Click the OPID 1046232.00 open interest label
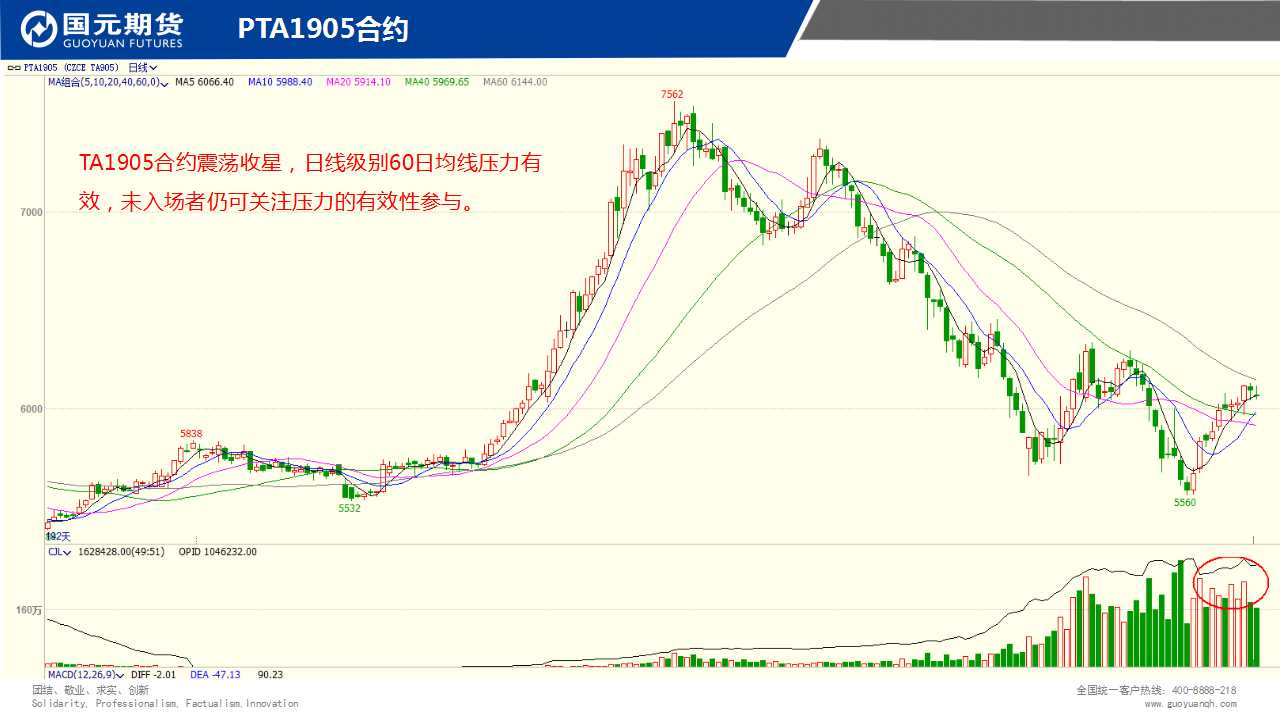The height and width of the screenshot is (720, 1280). coord(217,552)
